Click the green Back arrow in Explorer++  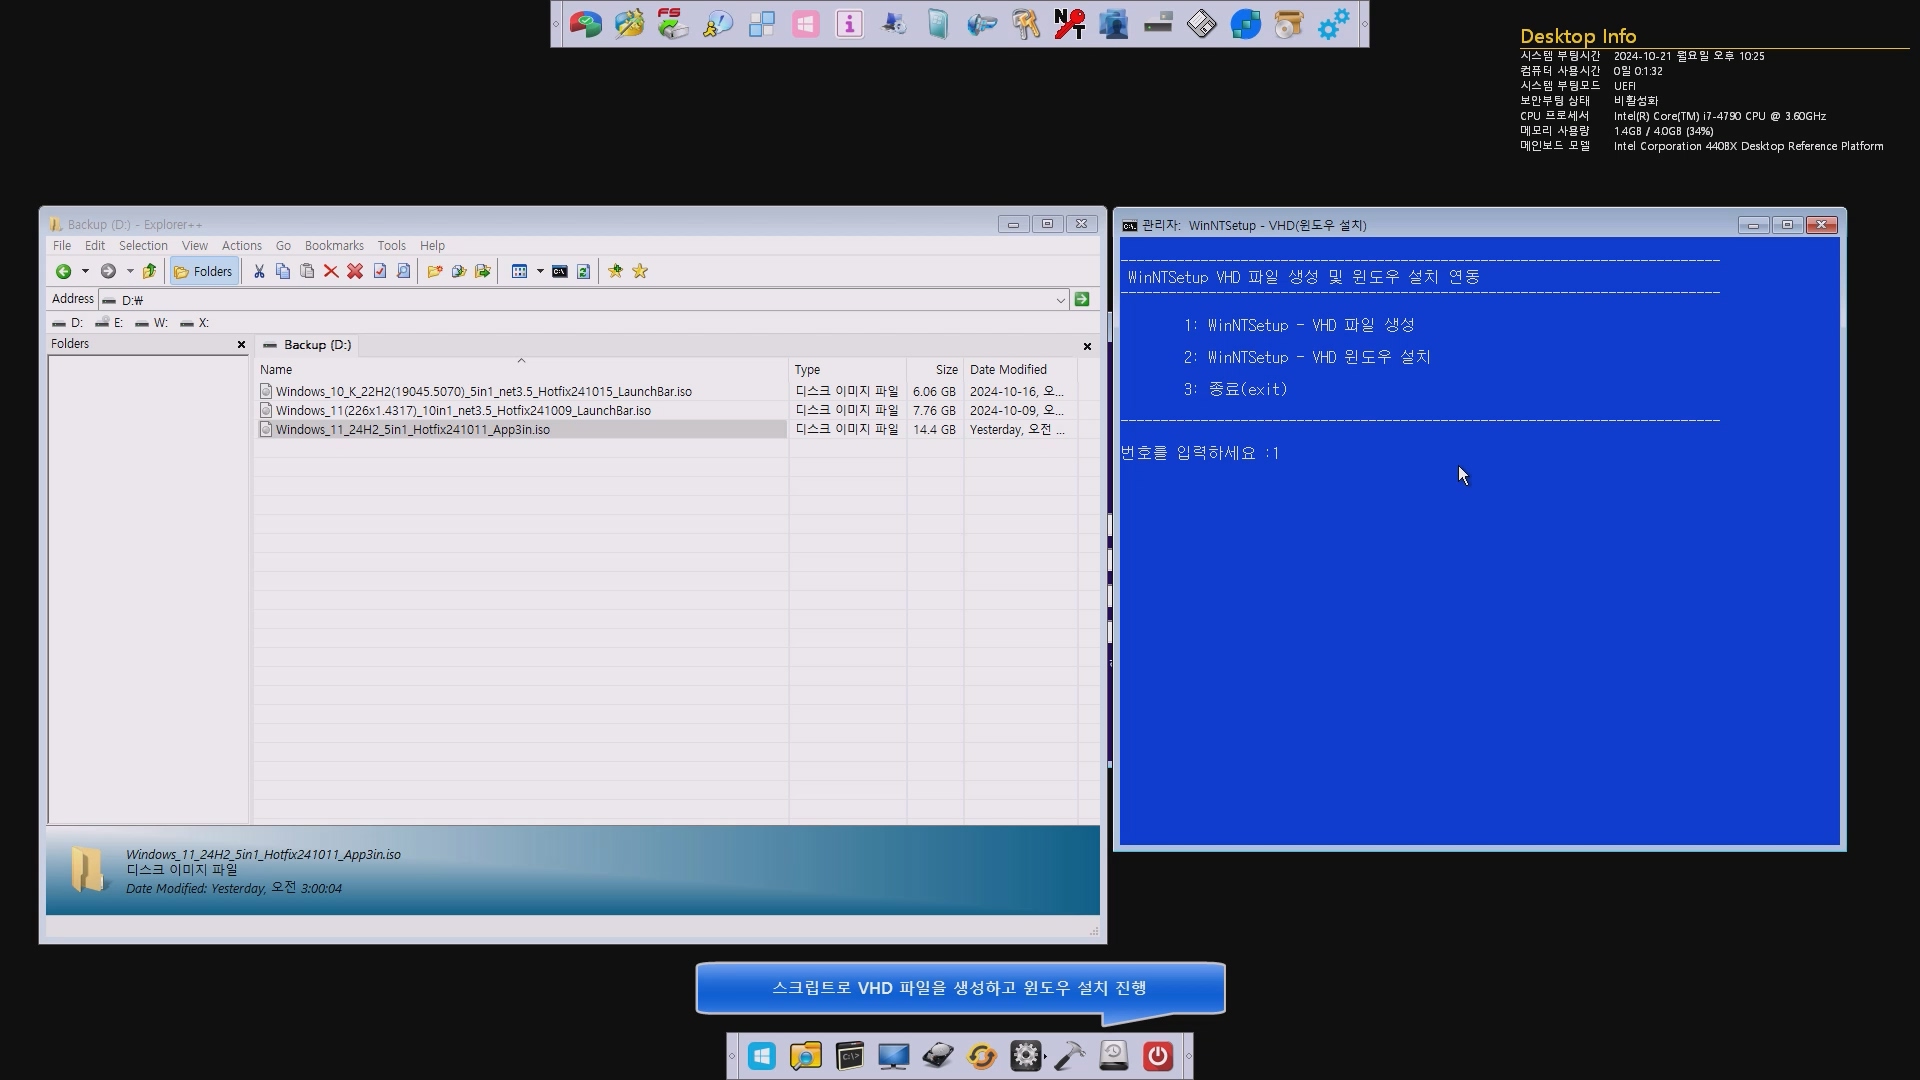coord(63,271)
